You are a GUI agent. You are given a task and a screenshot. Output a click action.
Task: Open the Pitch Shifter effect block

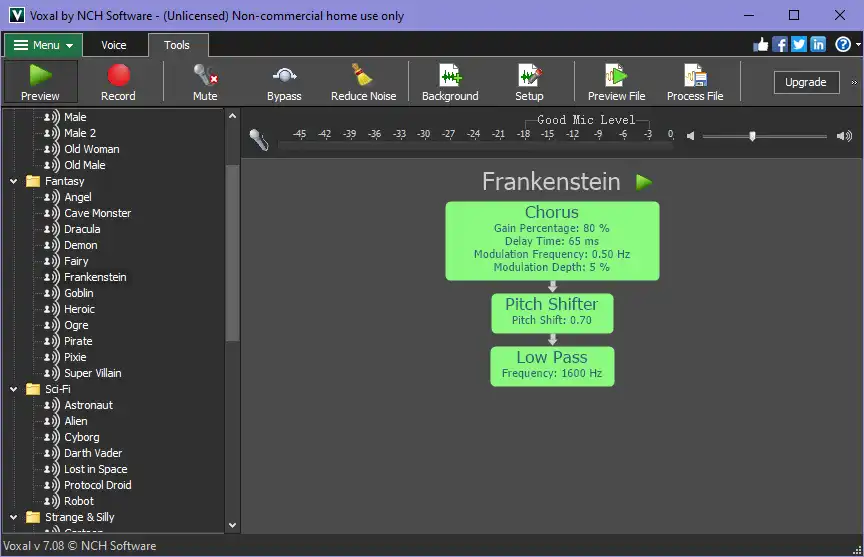(552, 313)
